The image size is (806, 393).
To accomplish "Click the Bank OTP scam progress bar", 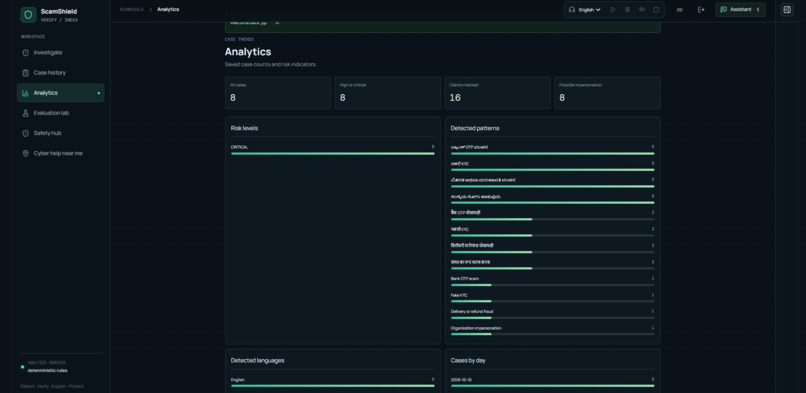I will [x=553, y=285].
